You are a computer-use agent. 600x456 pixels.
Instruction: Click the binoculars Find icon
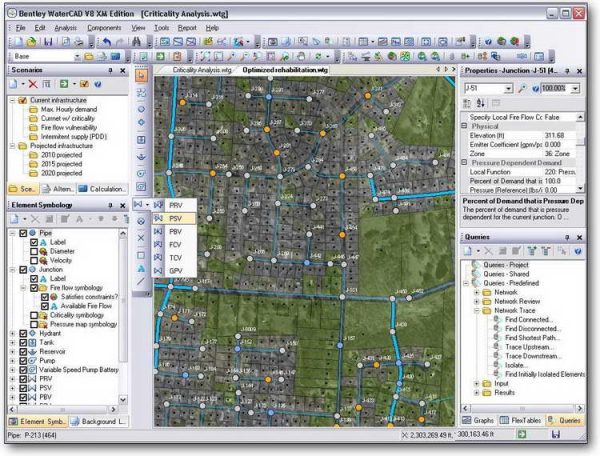137,41
